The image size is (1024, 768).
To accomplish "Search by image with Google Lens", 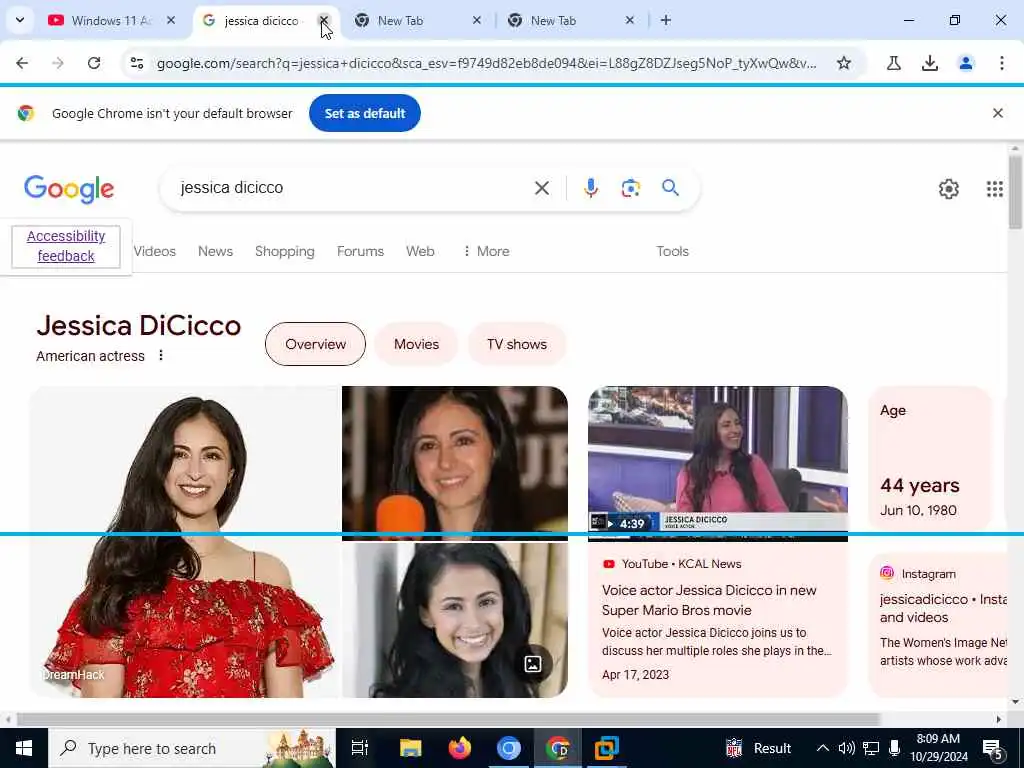I will click(x=630, y=188).
